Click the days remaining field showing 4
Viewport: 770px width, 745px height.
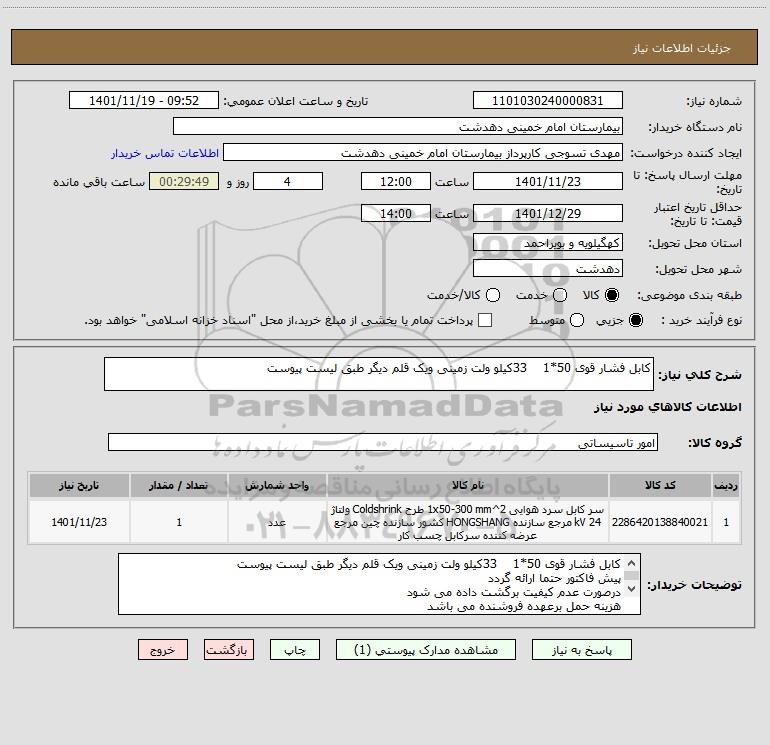pyautogui.click(x=288, y=181)
